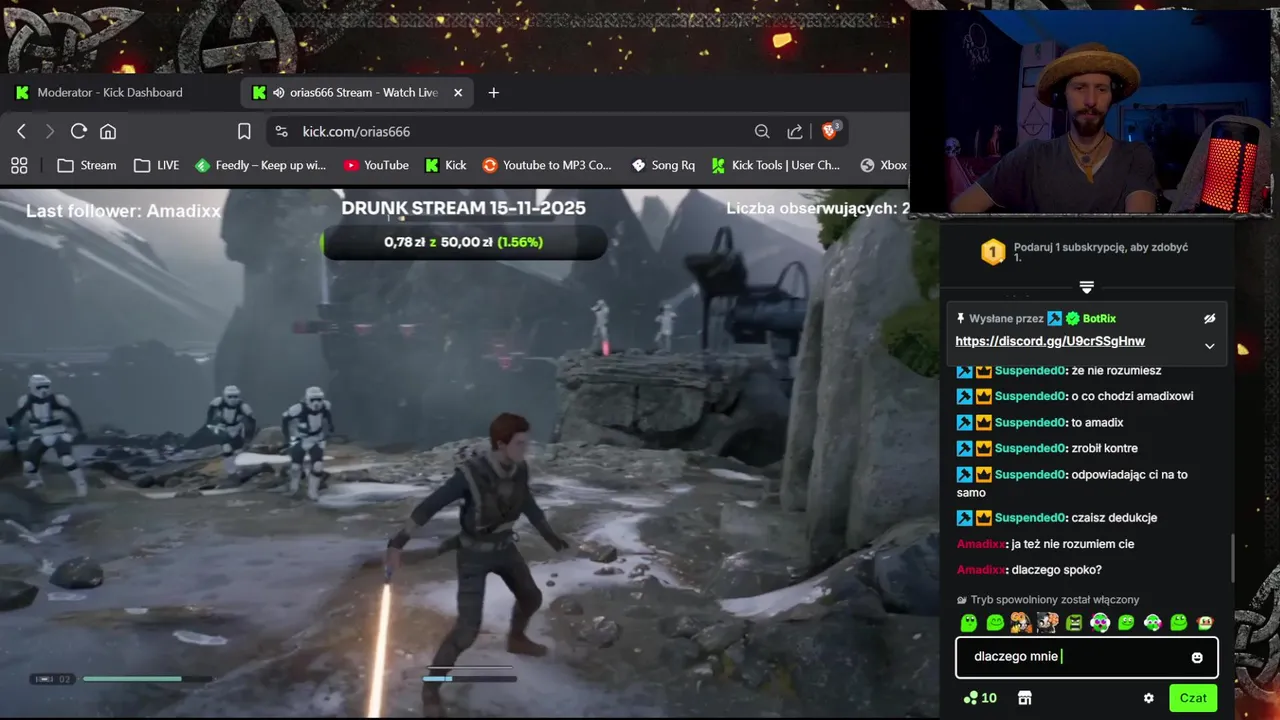The image size is (1280, 720).
Task: Reload the page with the refresh icon
Action: coord(79,131)
